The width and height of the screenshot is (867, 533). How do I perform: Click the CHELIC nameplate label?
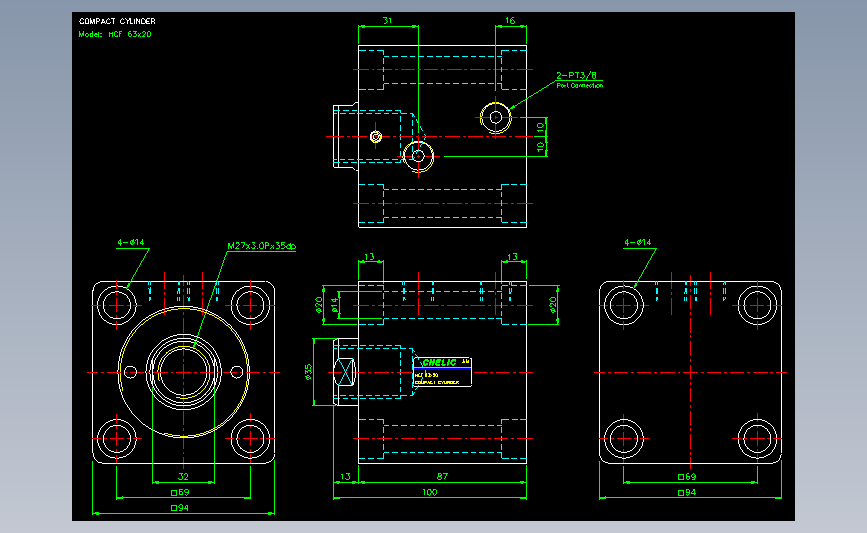pos(442,372)
